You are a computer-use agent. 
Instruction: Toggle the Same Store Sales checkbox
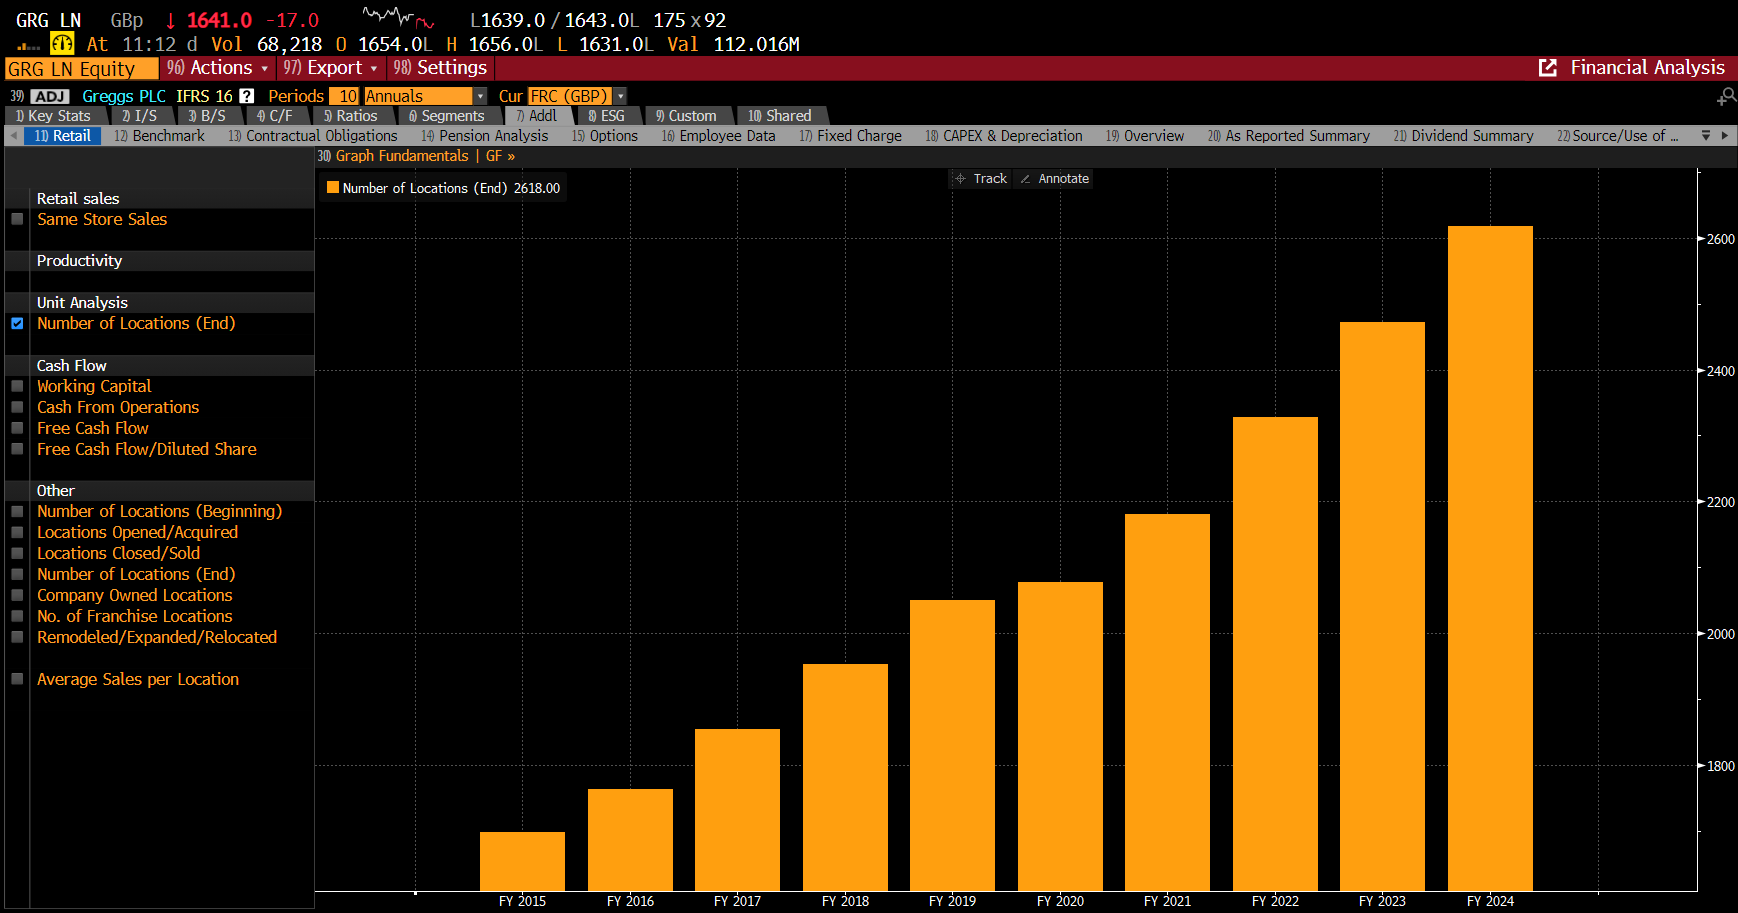coord(17,219)
